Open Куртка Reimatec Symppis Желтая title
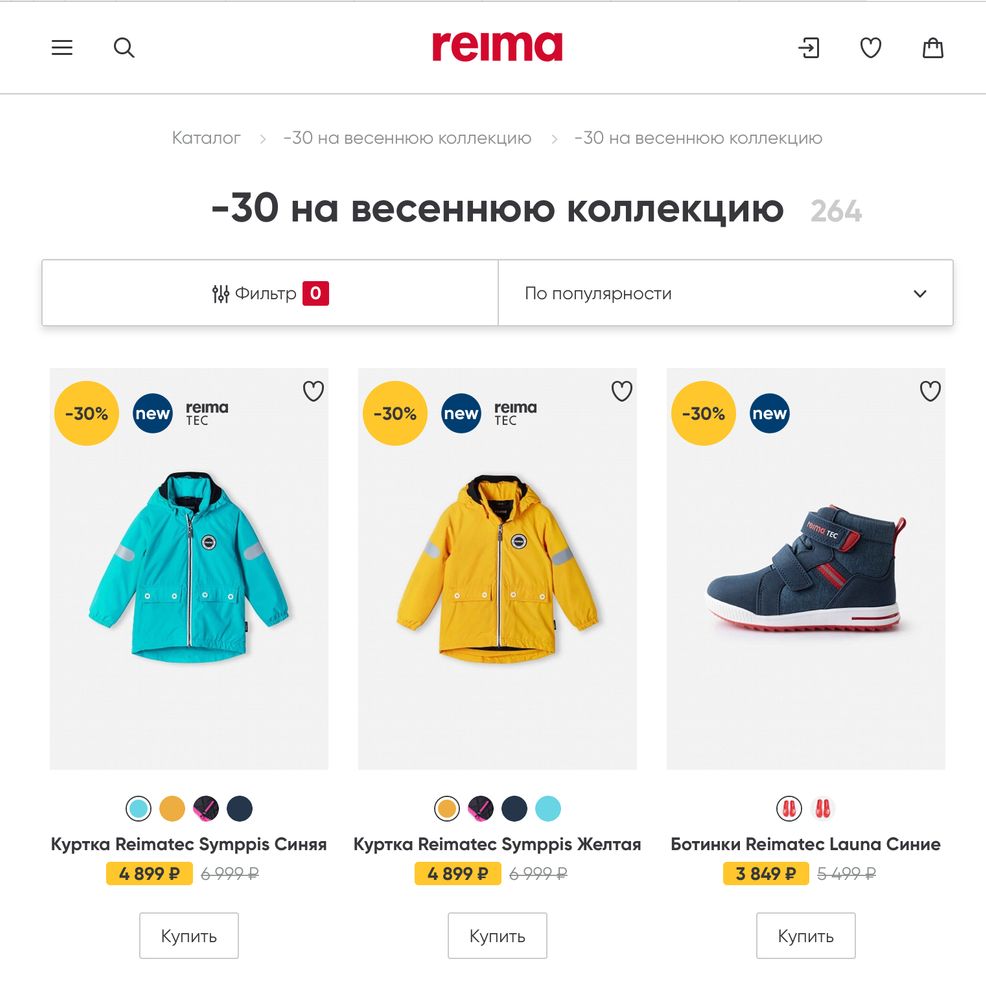 click(497, 844)
